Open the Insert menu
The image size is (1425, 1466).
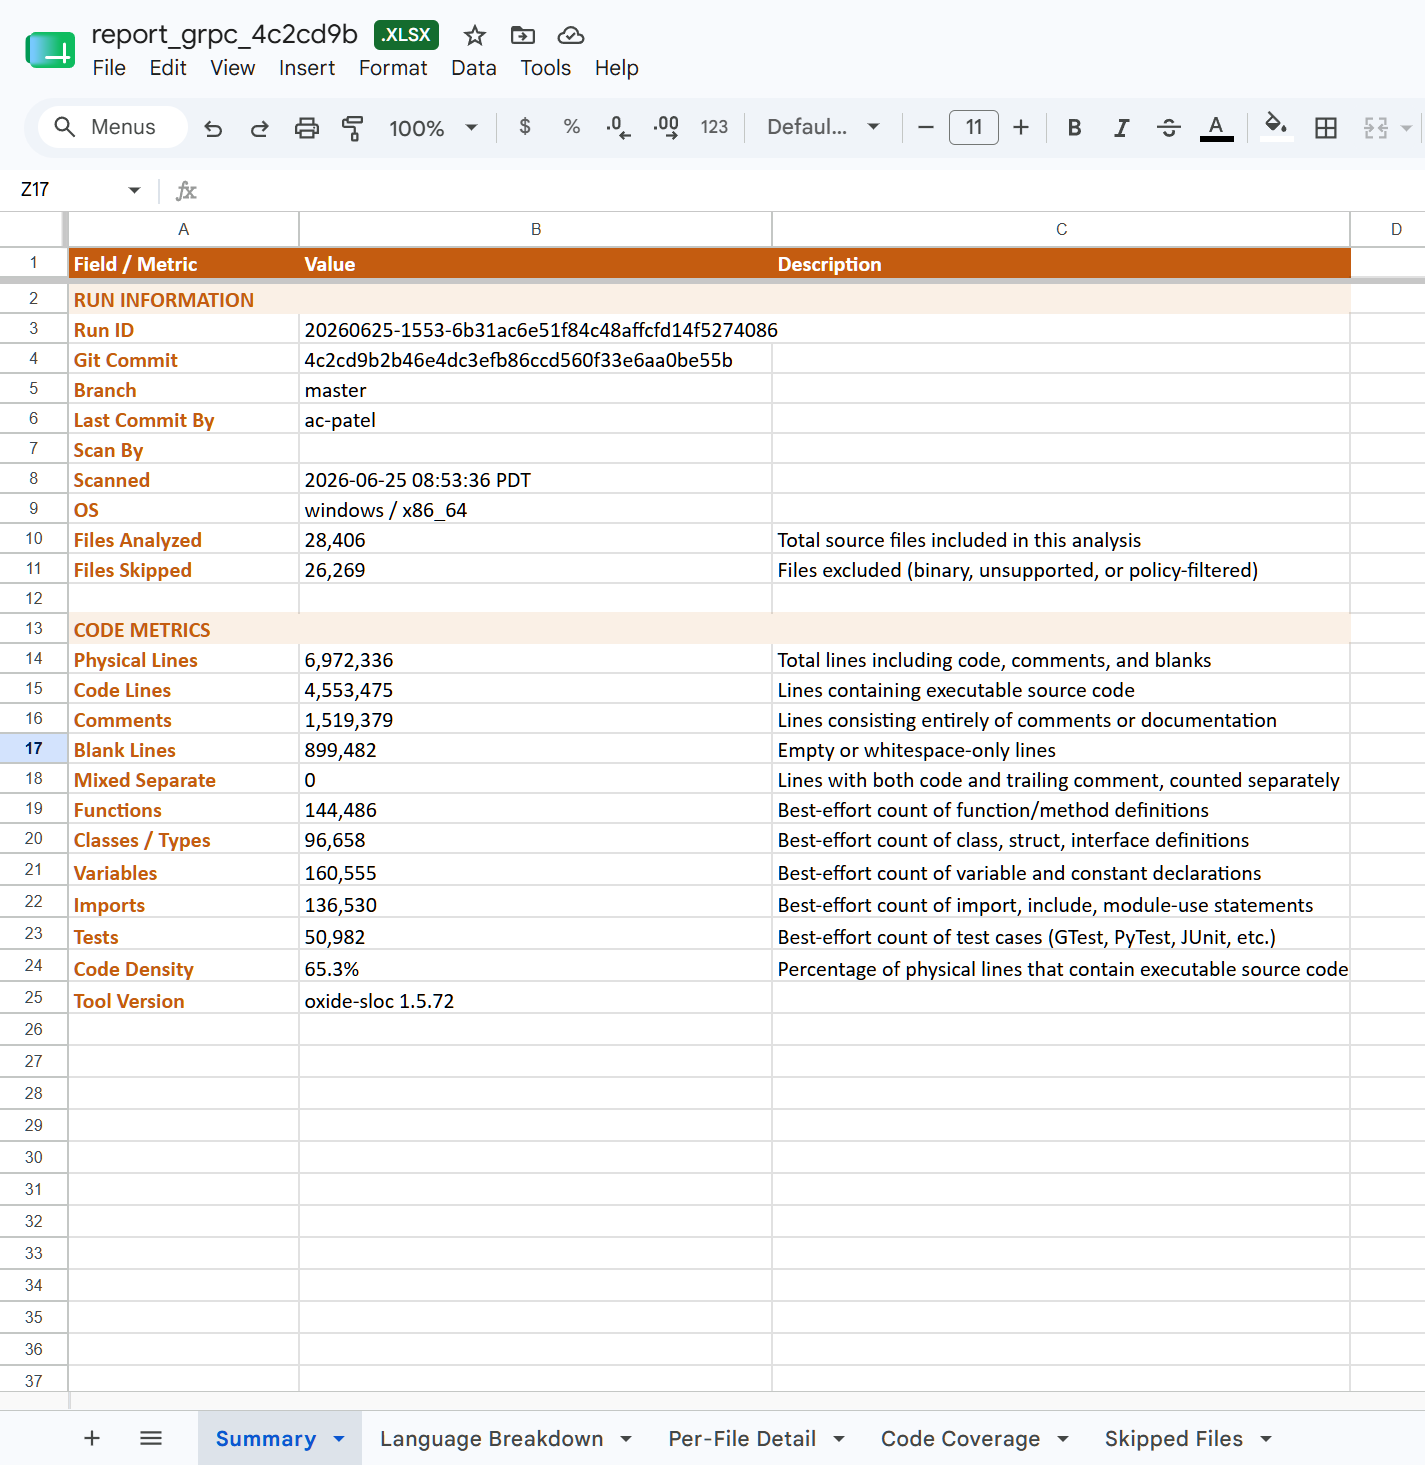point(307,68)
